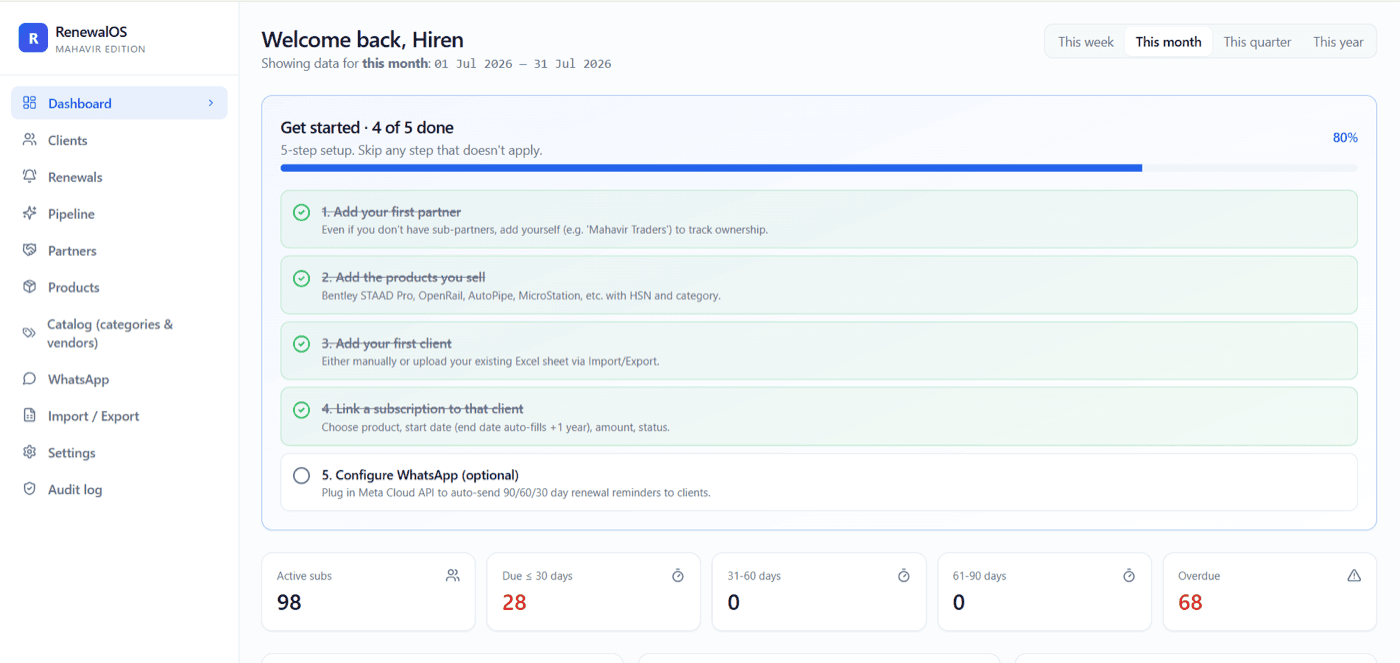
Task: Switch to the This year tab
Action: 1338,42
